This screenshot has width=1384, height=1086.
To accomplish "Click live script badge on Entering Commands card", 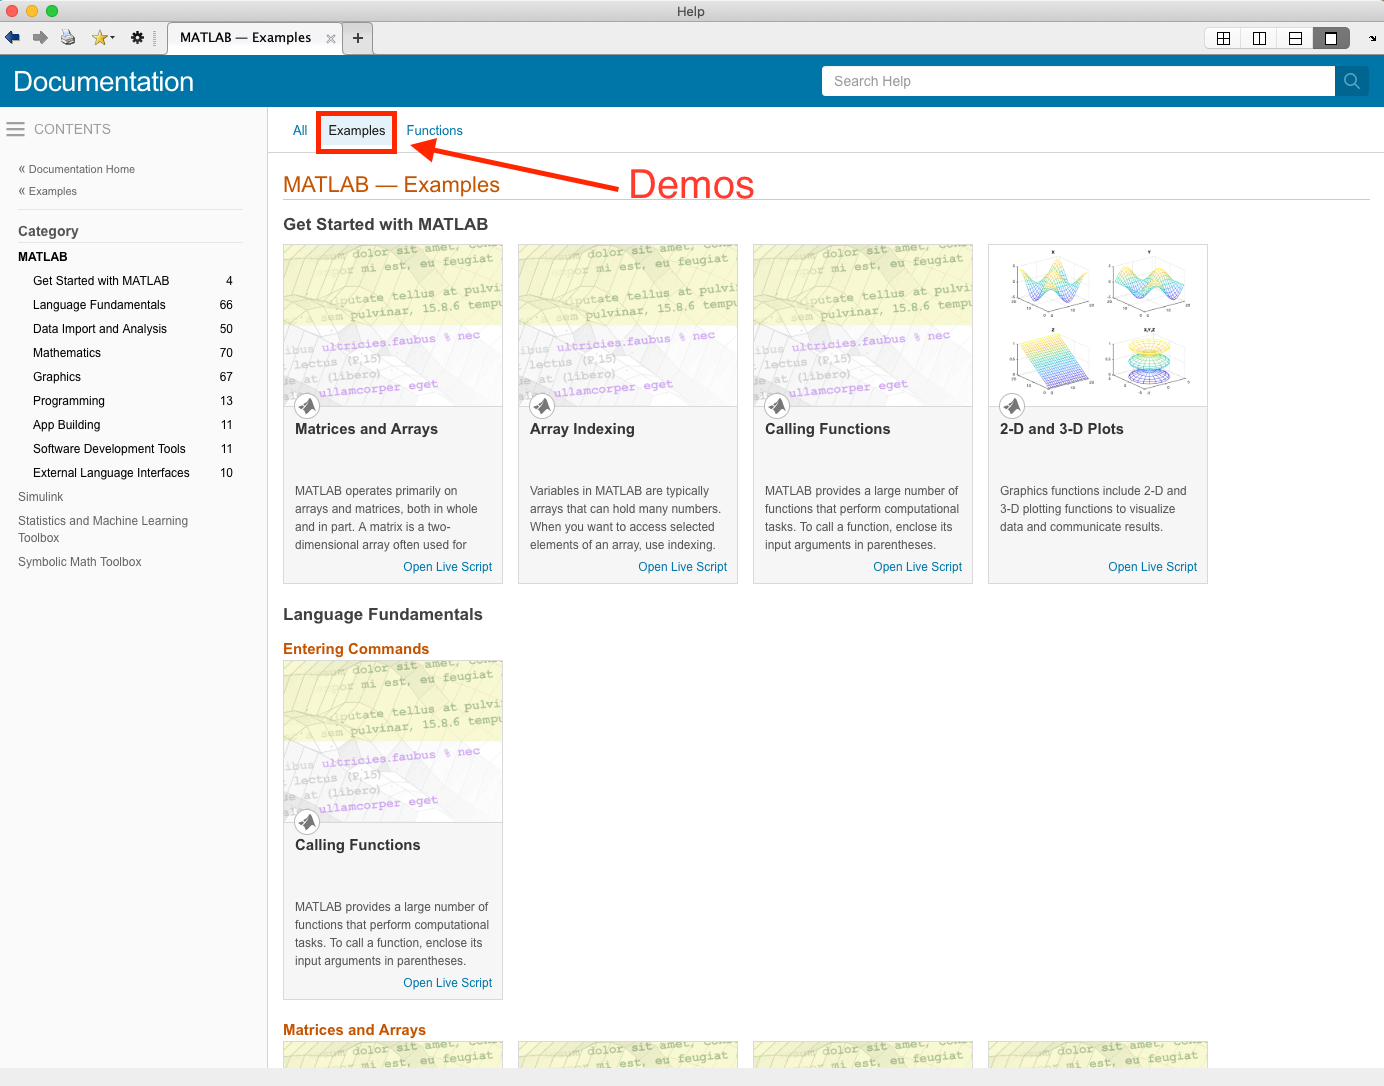I will coord(307,823).
